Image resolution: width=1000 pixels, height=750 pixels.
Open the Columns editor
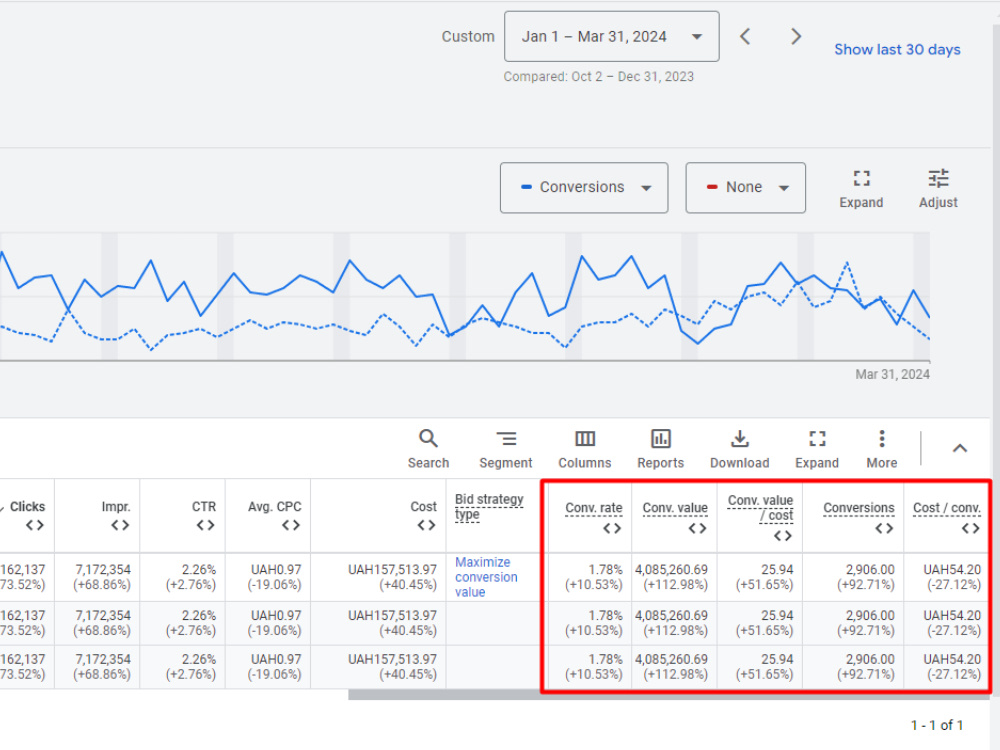(x=584, y=449)
